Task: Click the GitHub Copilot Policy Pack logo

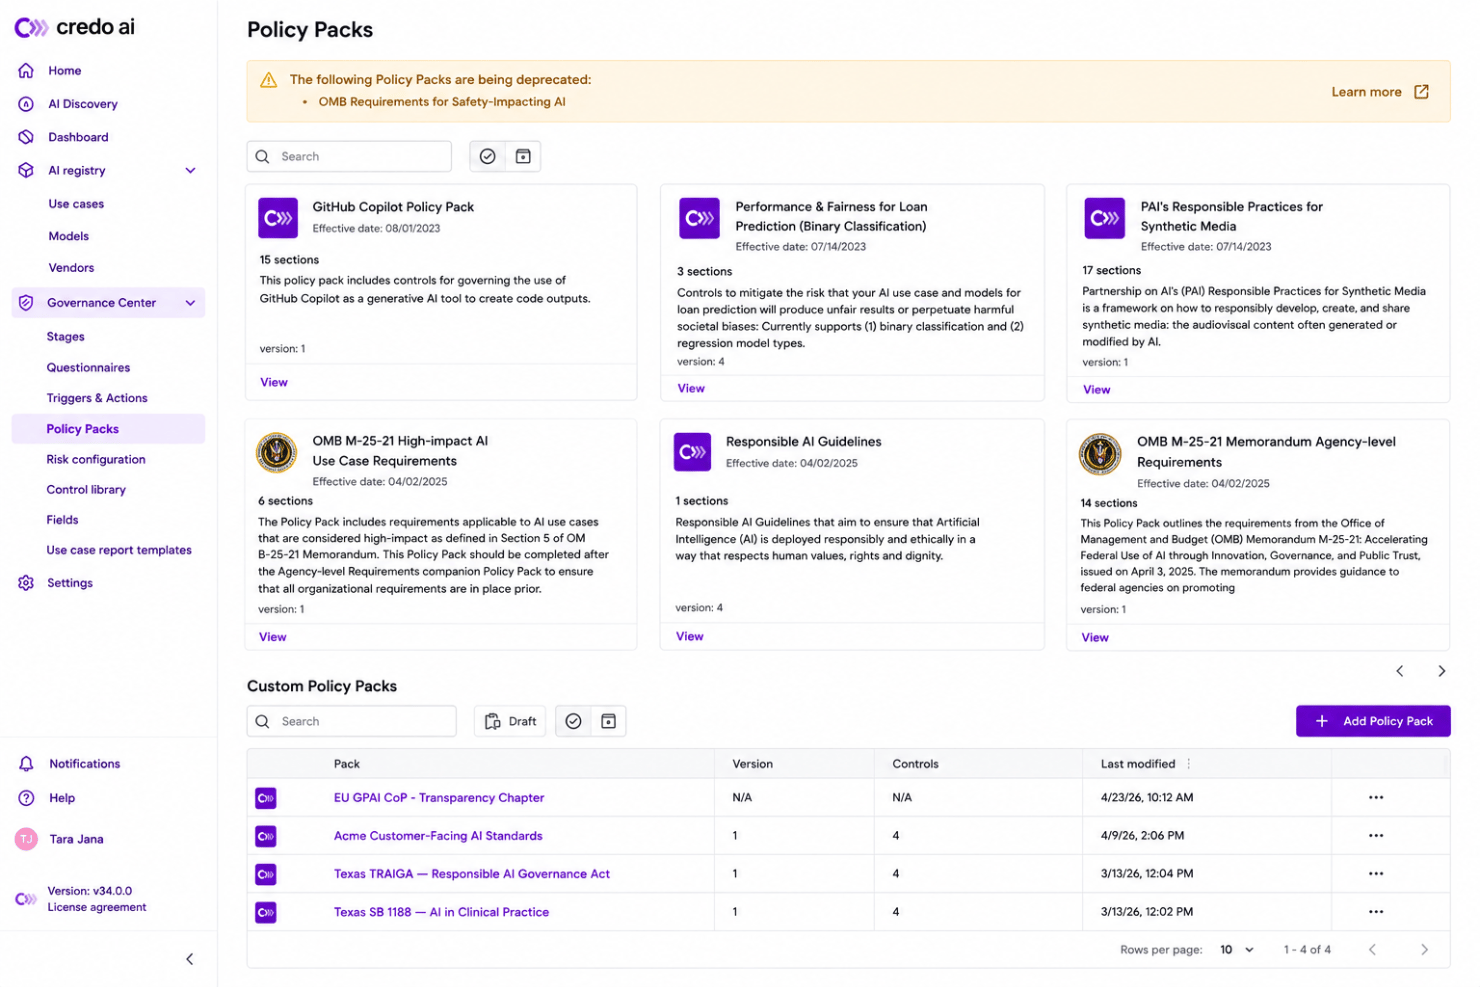Action: click(278, 218)
